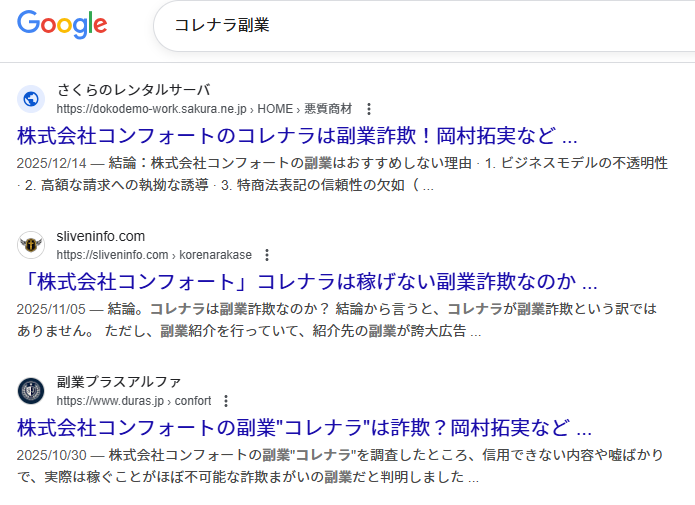The width and height of the screenshot is (695, 505).
Task: Click the snippet date 2025/10/30
Action: [x=51, y=455]
